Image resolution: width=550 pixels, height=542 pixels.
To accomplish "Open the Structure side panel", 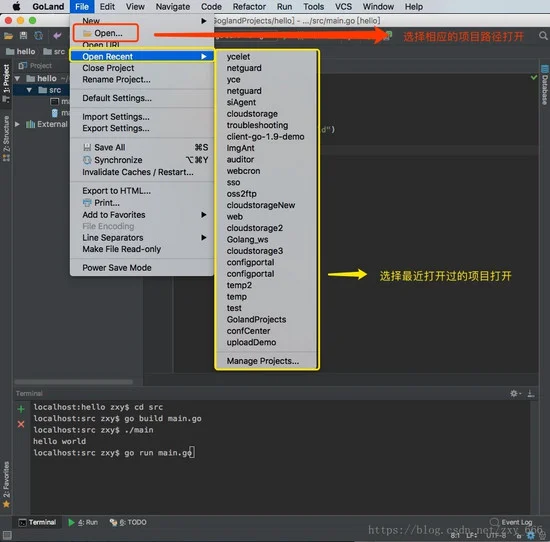I will click(6, 138).
